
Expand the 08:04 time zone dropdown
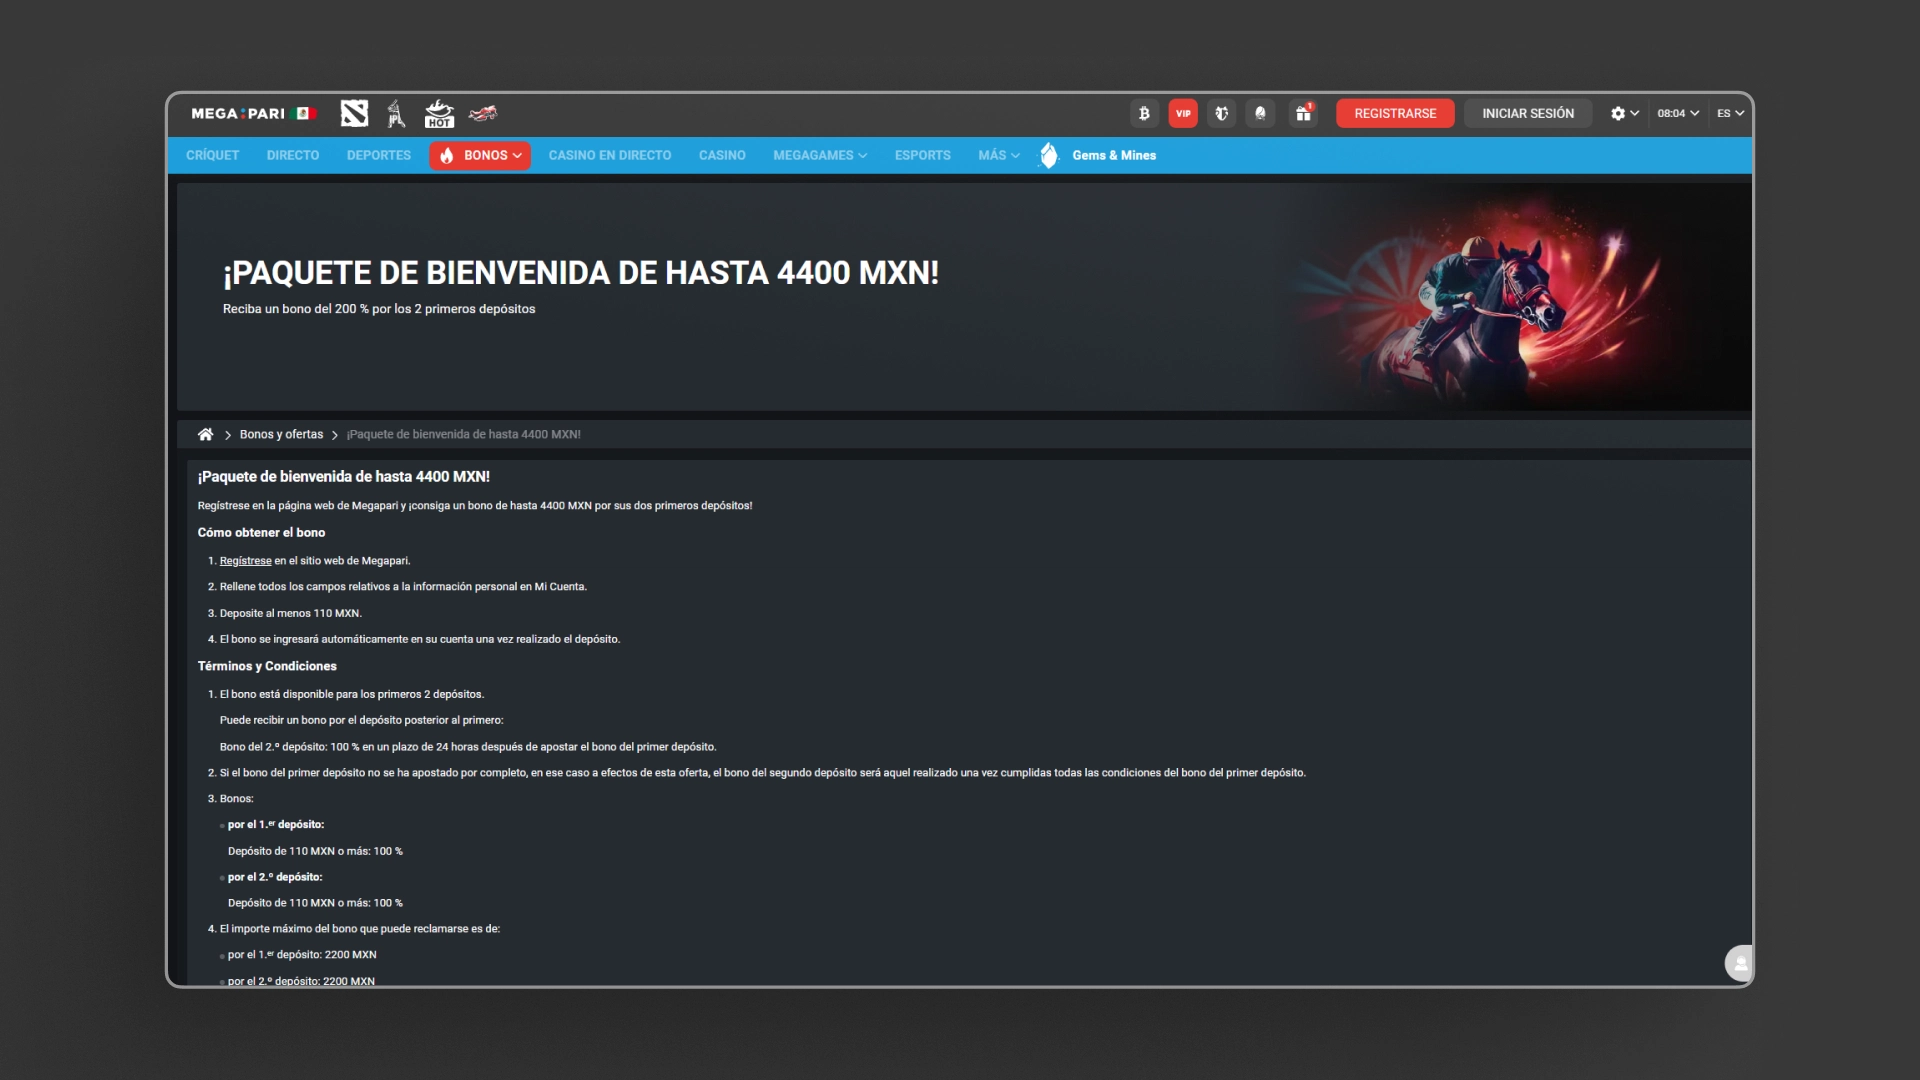(1678, 113)
